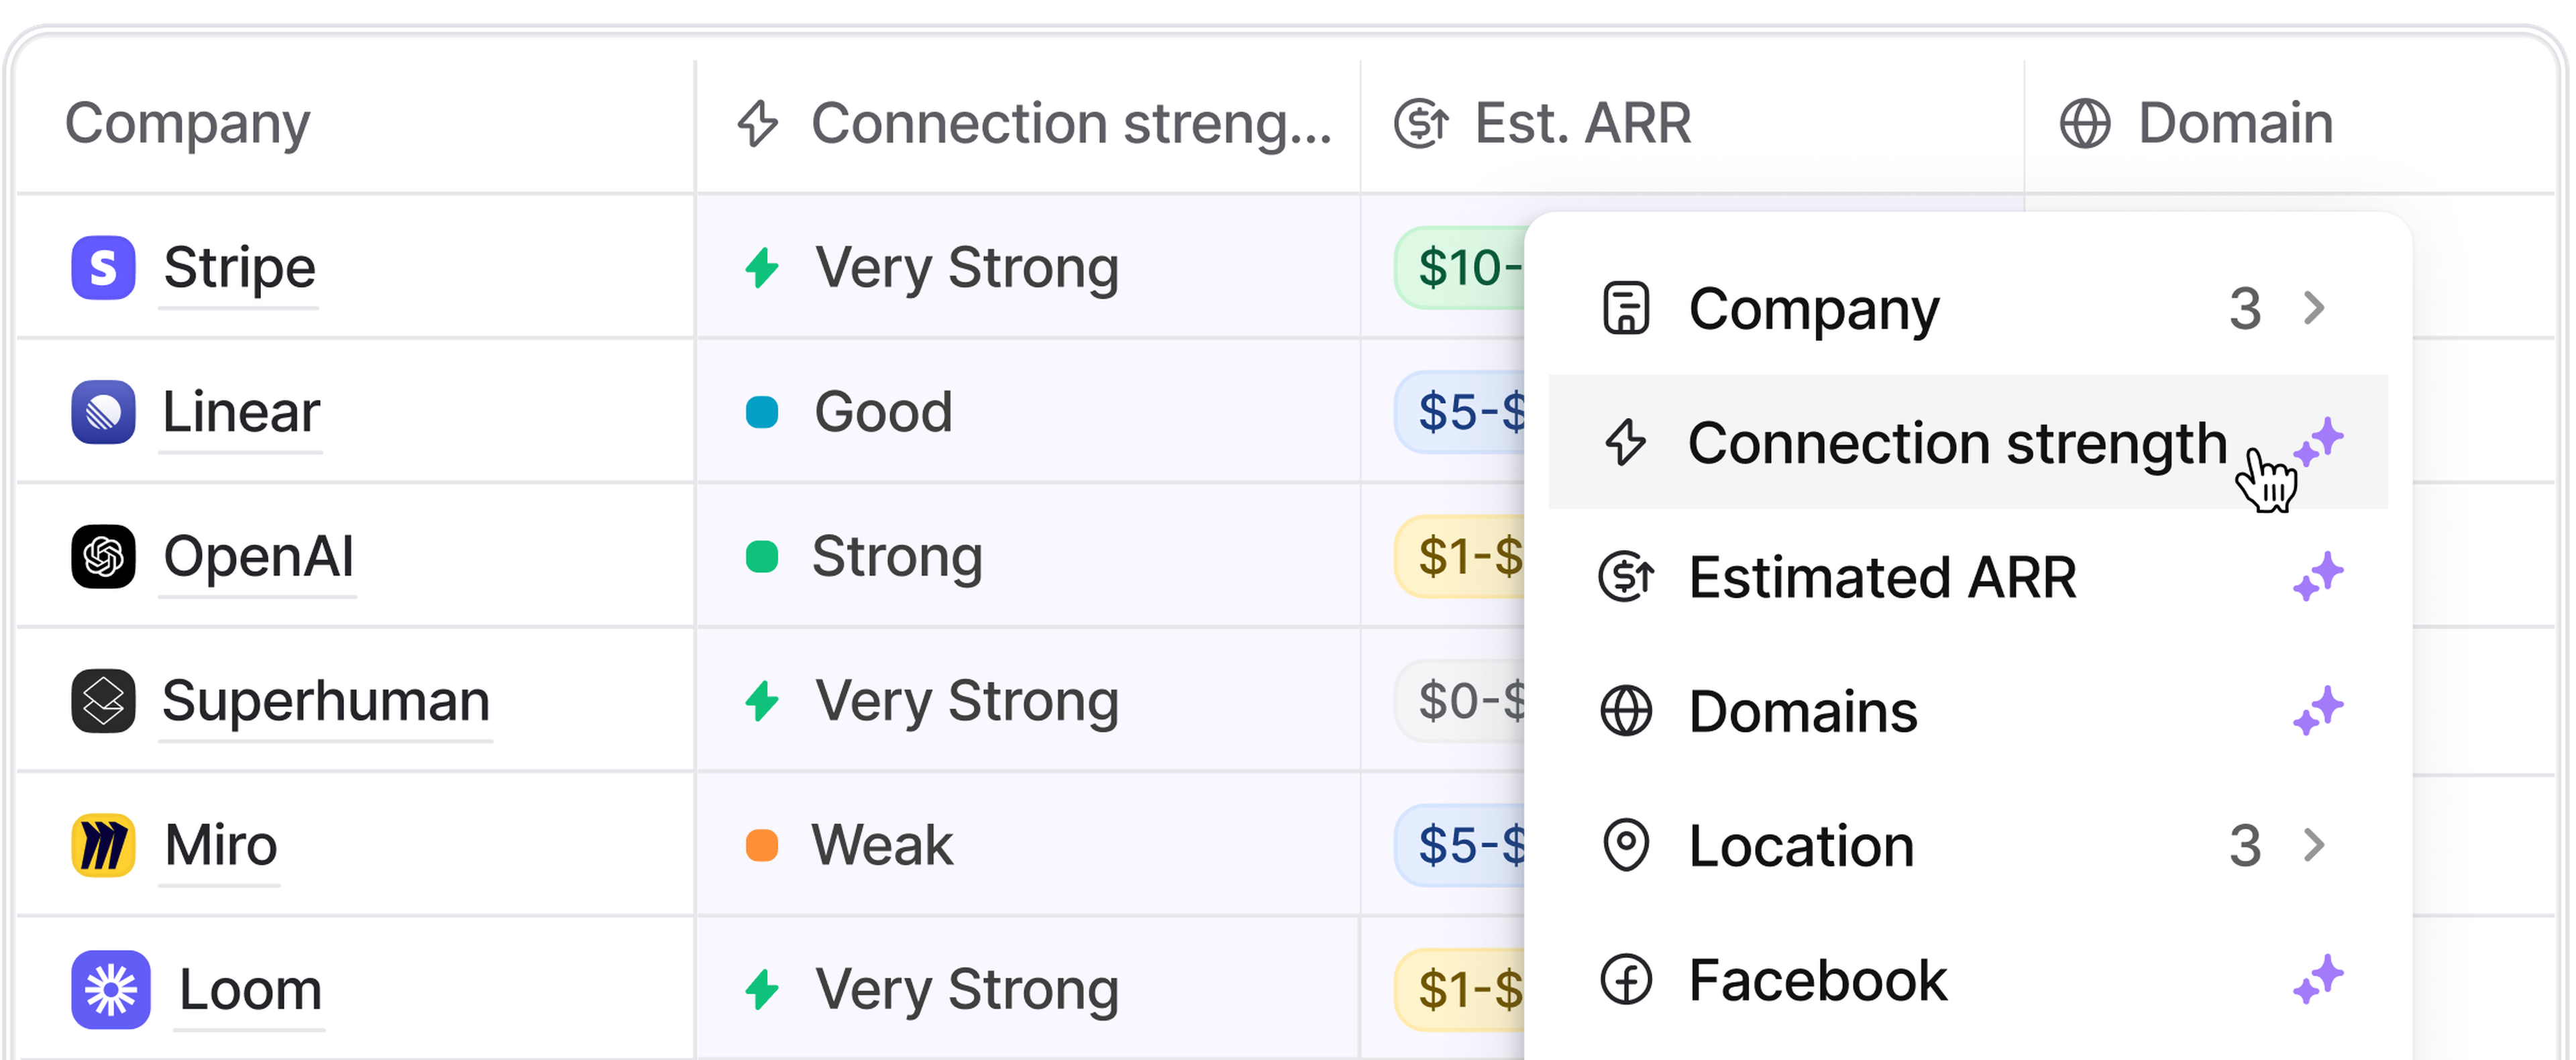Click the Est. ARR column header
The image size is (2576, 1060).
tap(1581, 124)
